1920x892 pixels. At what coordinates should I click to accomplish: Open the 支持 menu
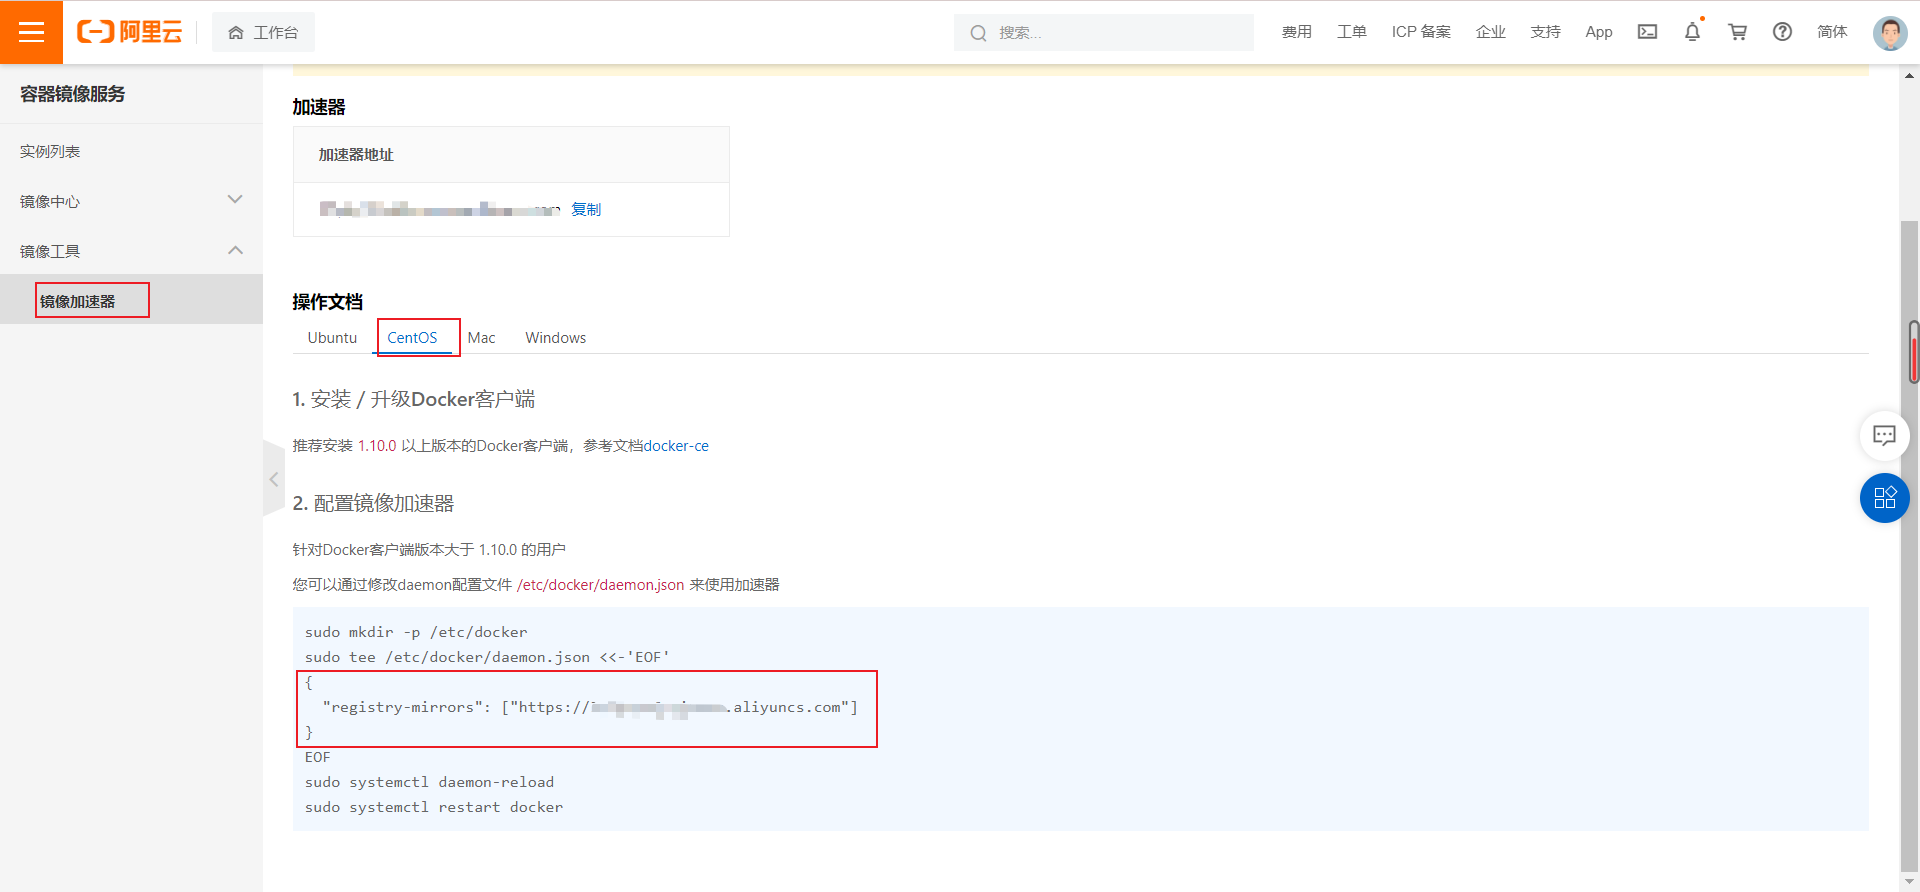tap(1545, 32)
